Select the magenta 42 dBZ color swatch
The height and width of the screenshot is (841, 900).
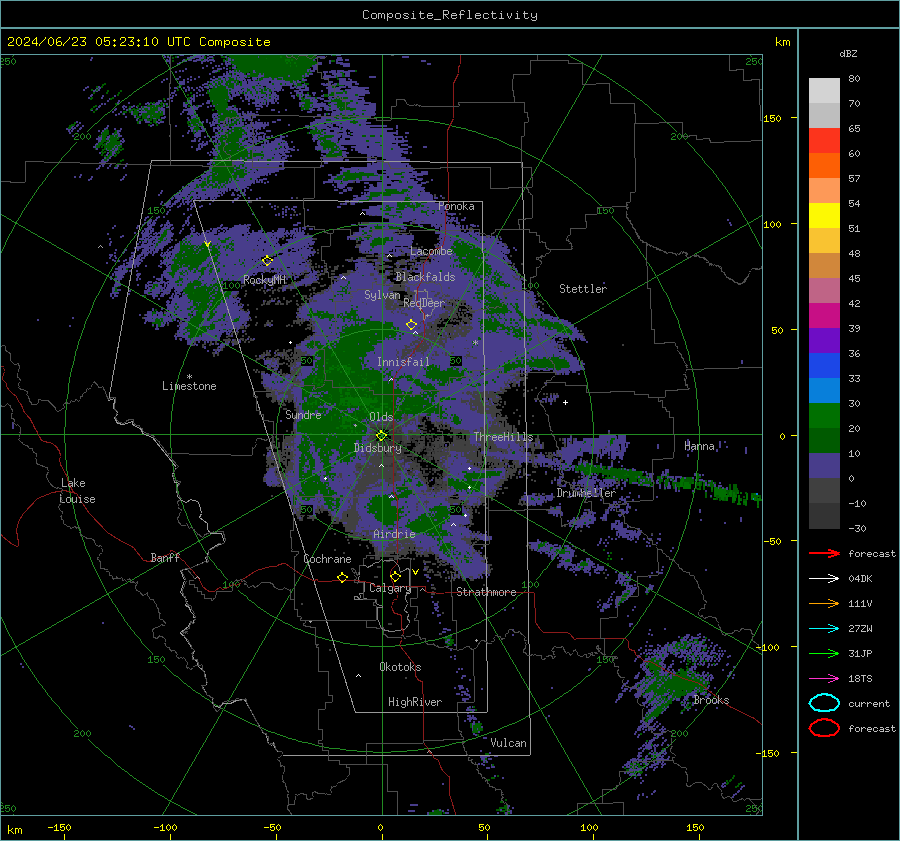[x=824, y=316]
